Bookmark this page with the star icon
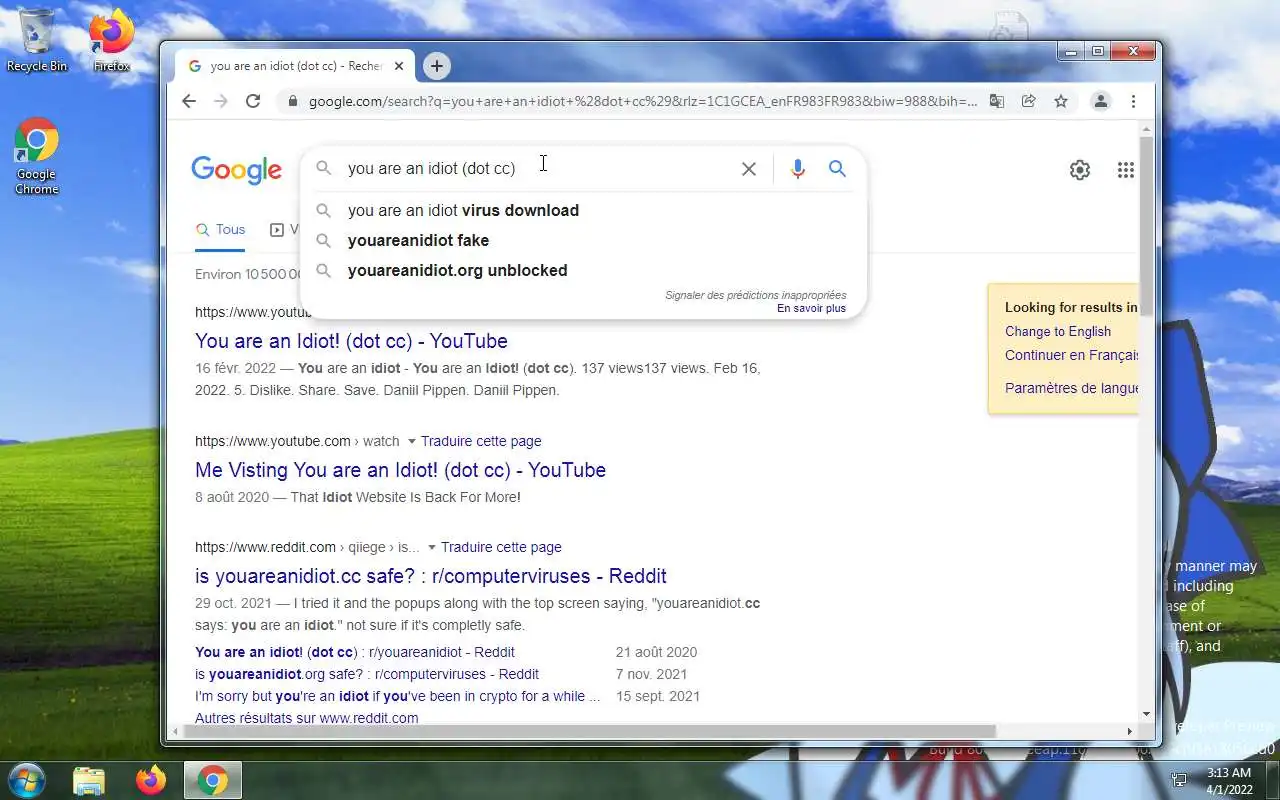Screen dimensions: 1280x800 (x=1061, y=101)
